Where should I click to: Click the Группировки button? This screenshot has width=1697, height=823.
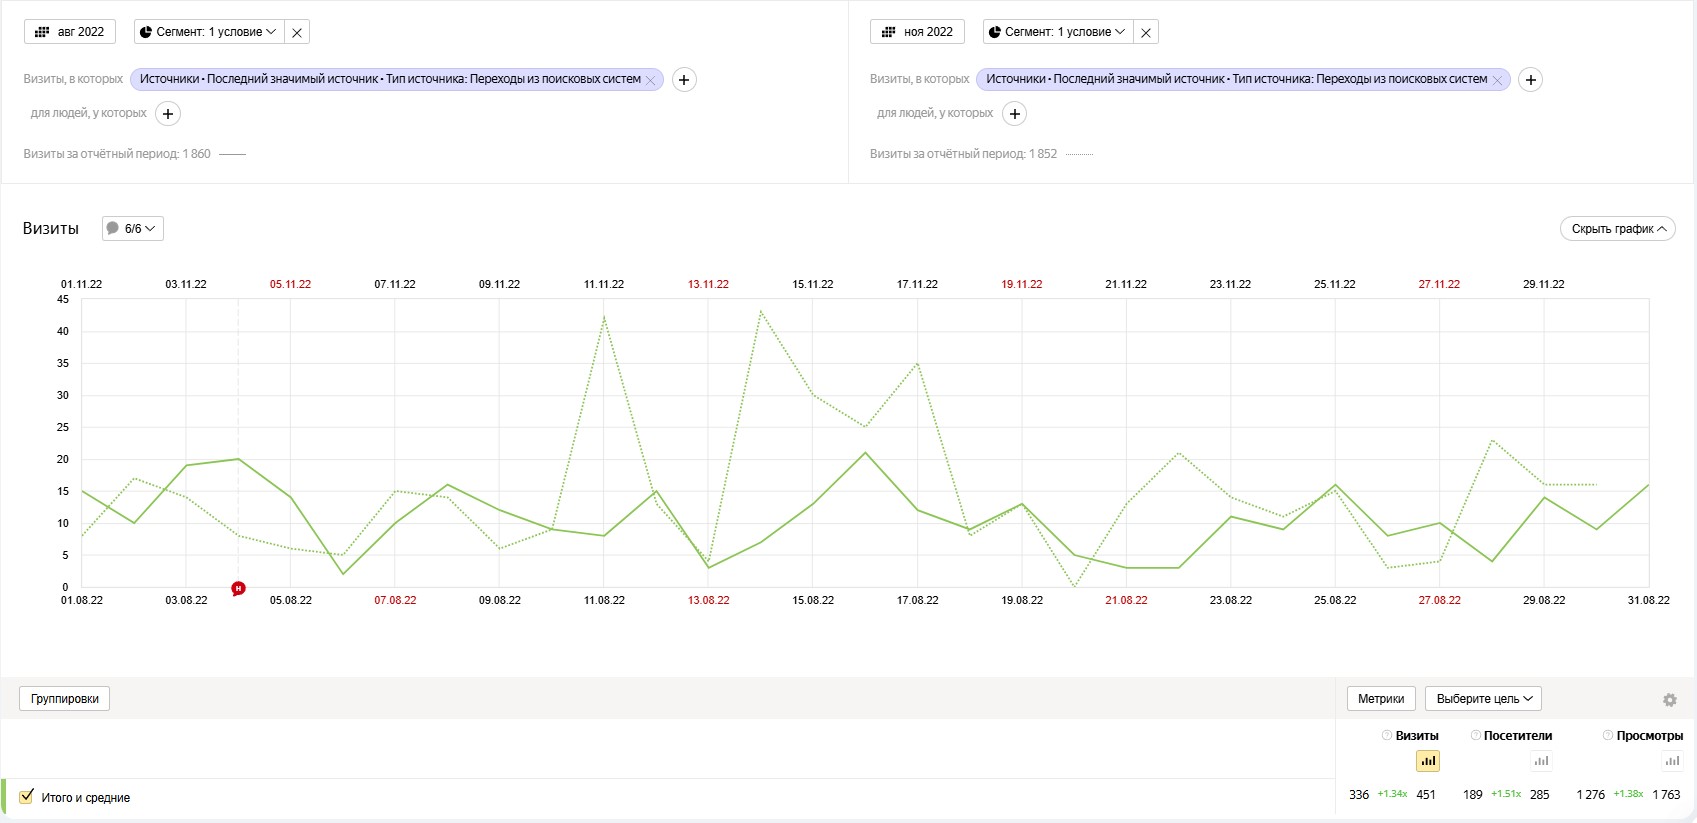[x=65, y=699]
